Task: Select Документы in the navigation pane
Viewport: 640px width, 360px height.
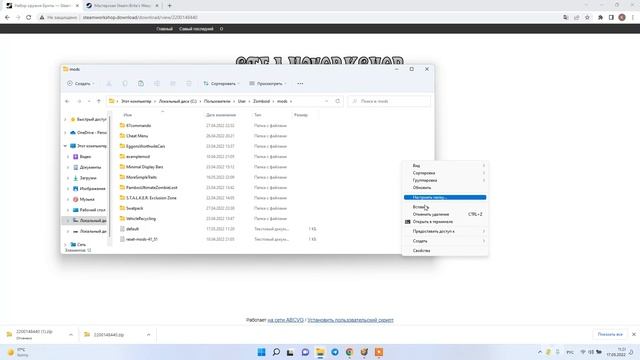Action: 90,167
